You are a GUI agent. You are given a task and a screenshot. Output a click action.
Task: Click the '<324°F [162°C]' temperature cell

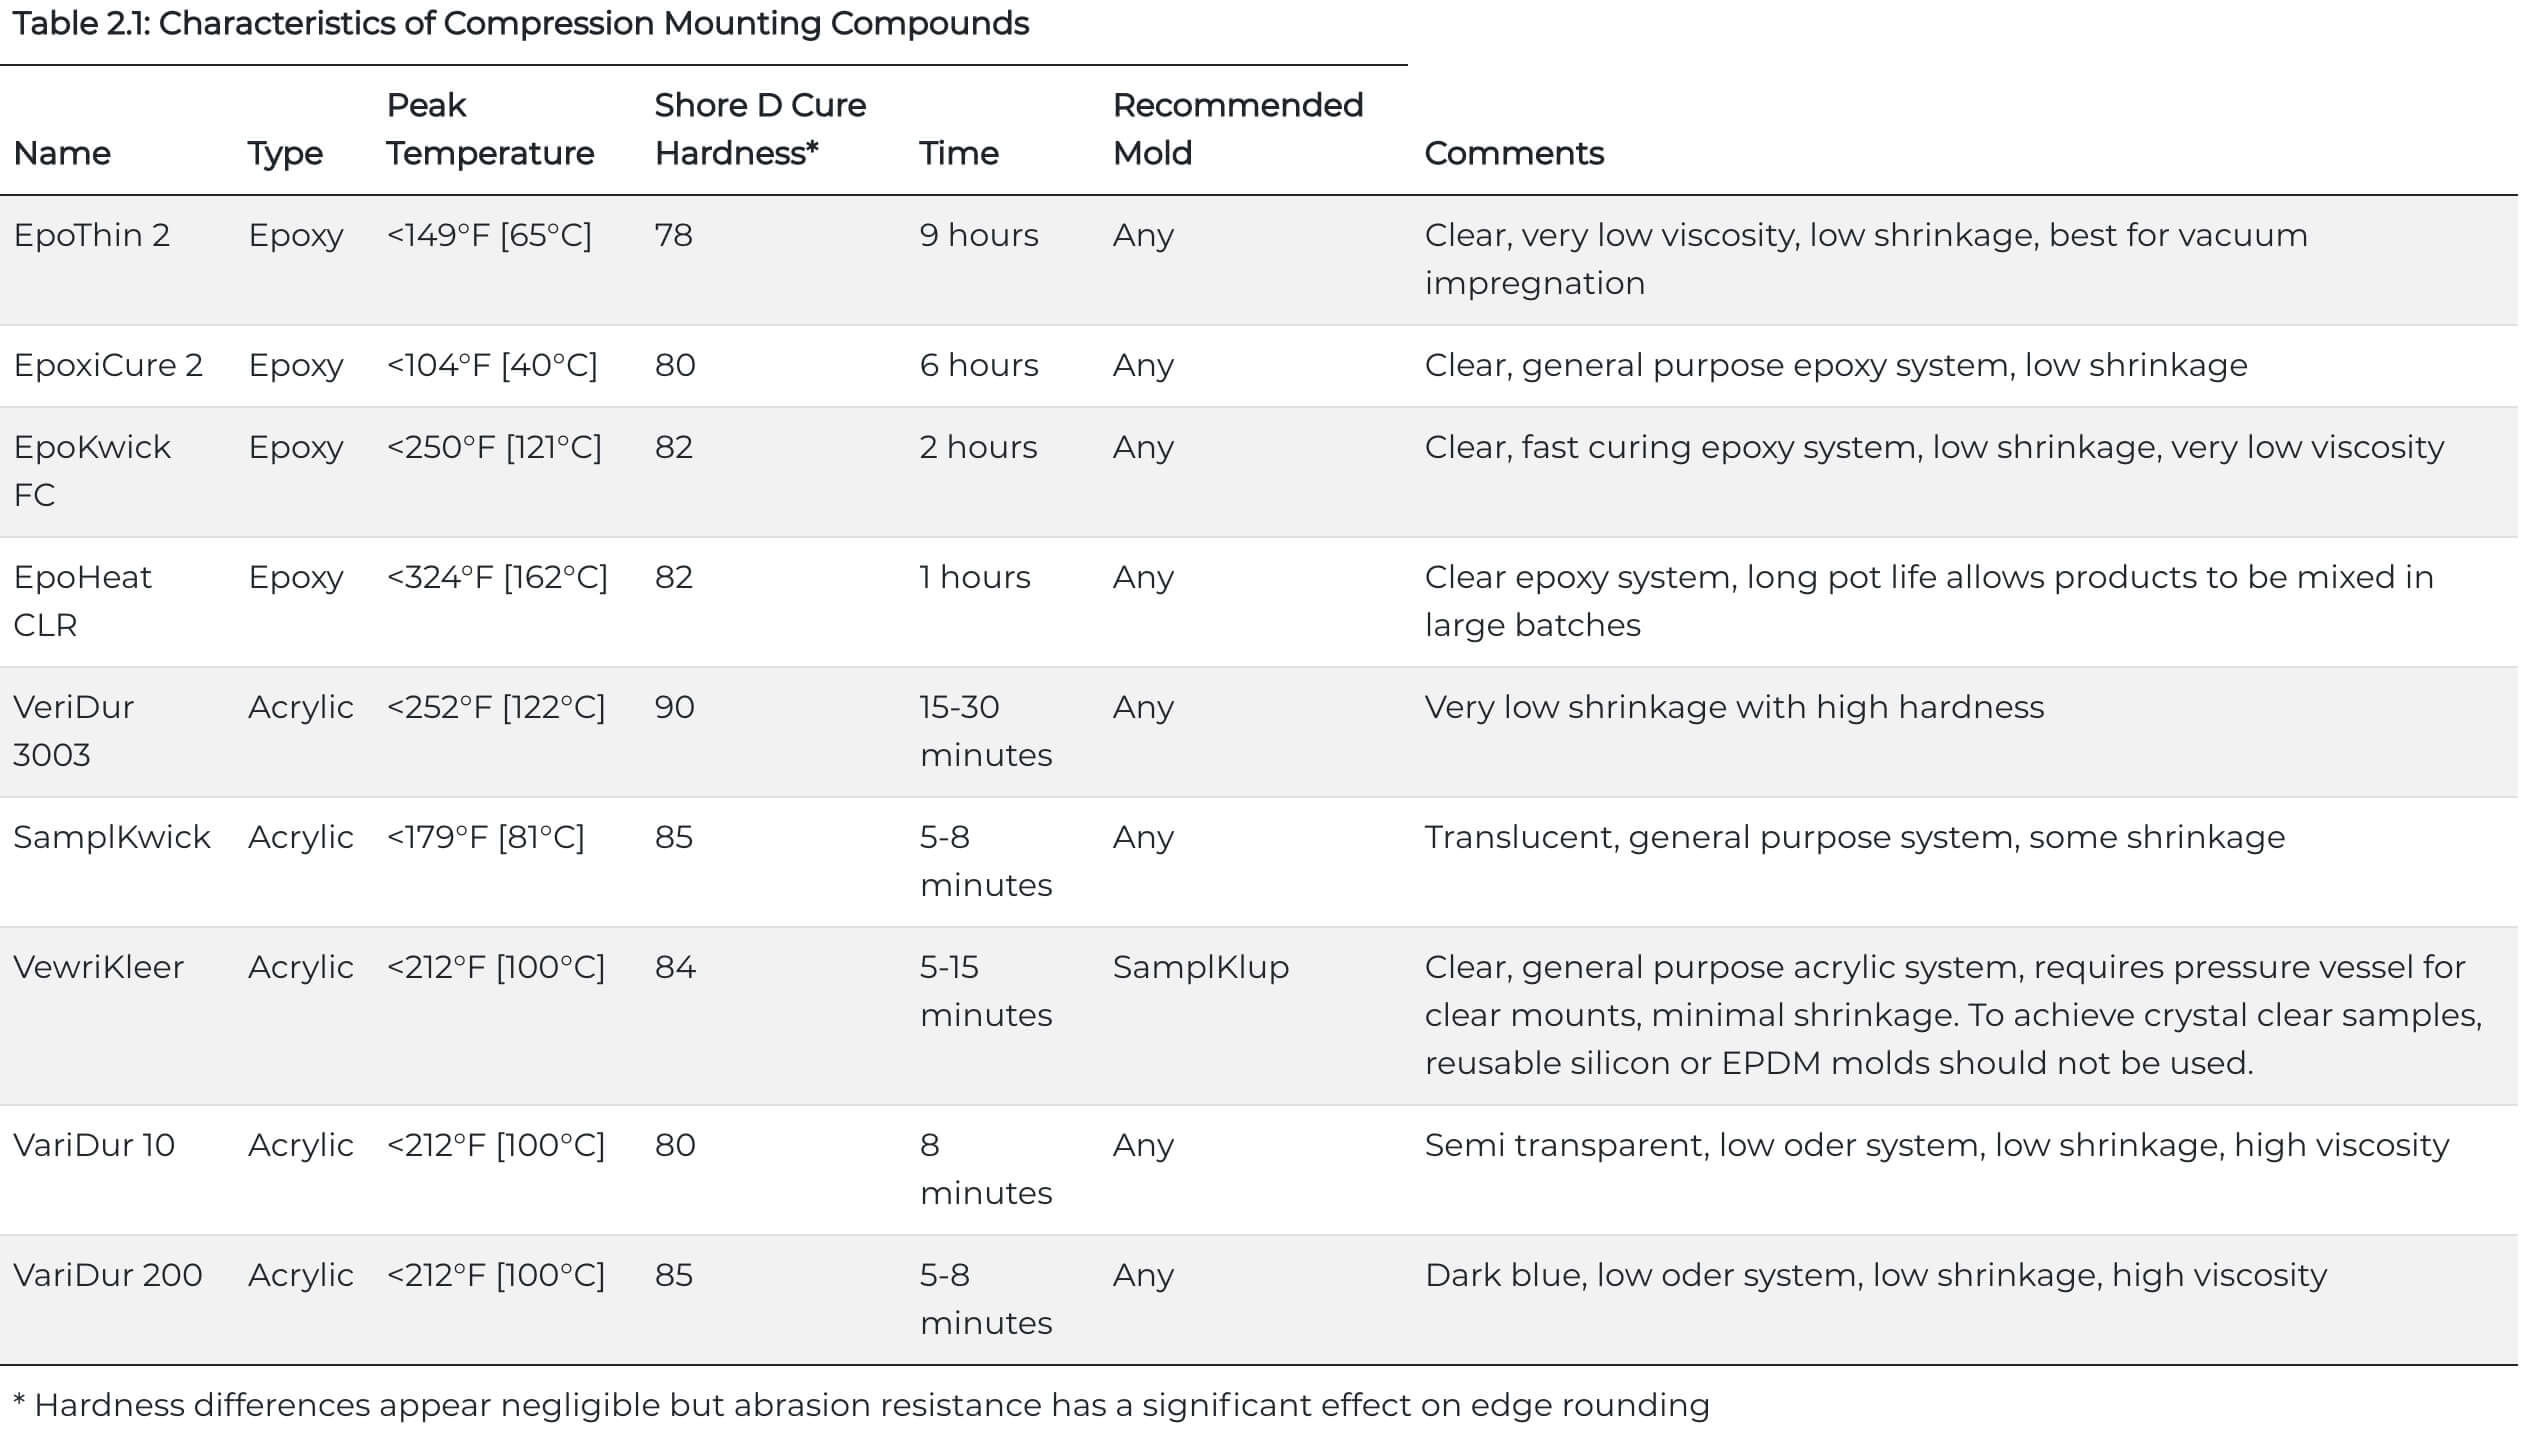[497, 577]
